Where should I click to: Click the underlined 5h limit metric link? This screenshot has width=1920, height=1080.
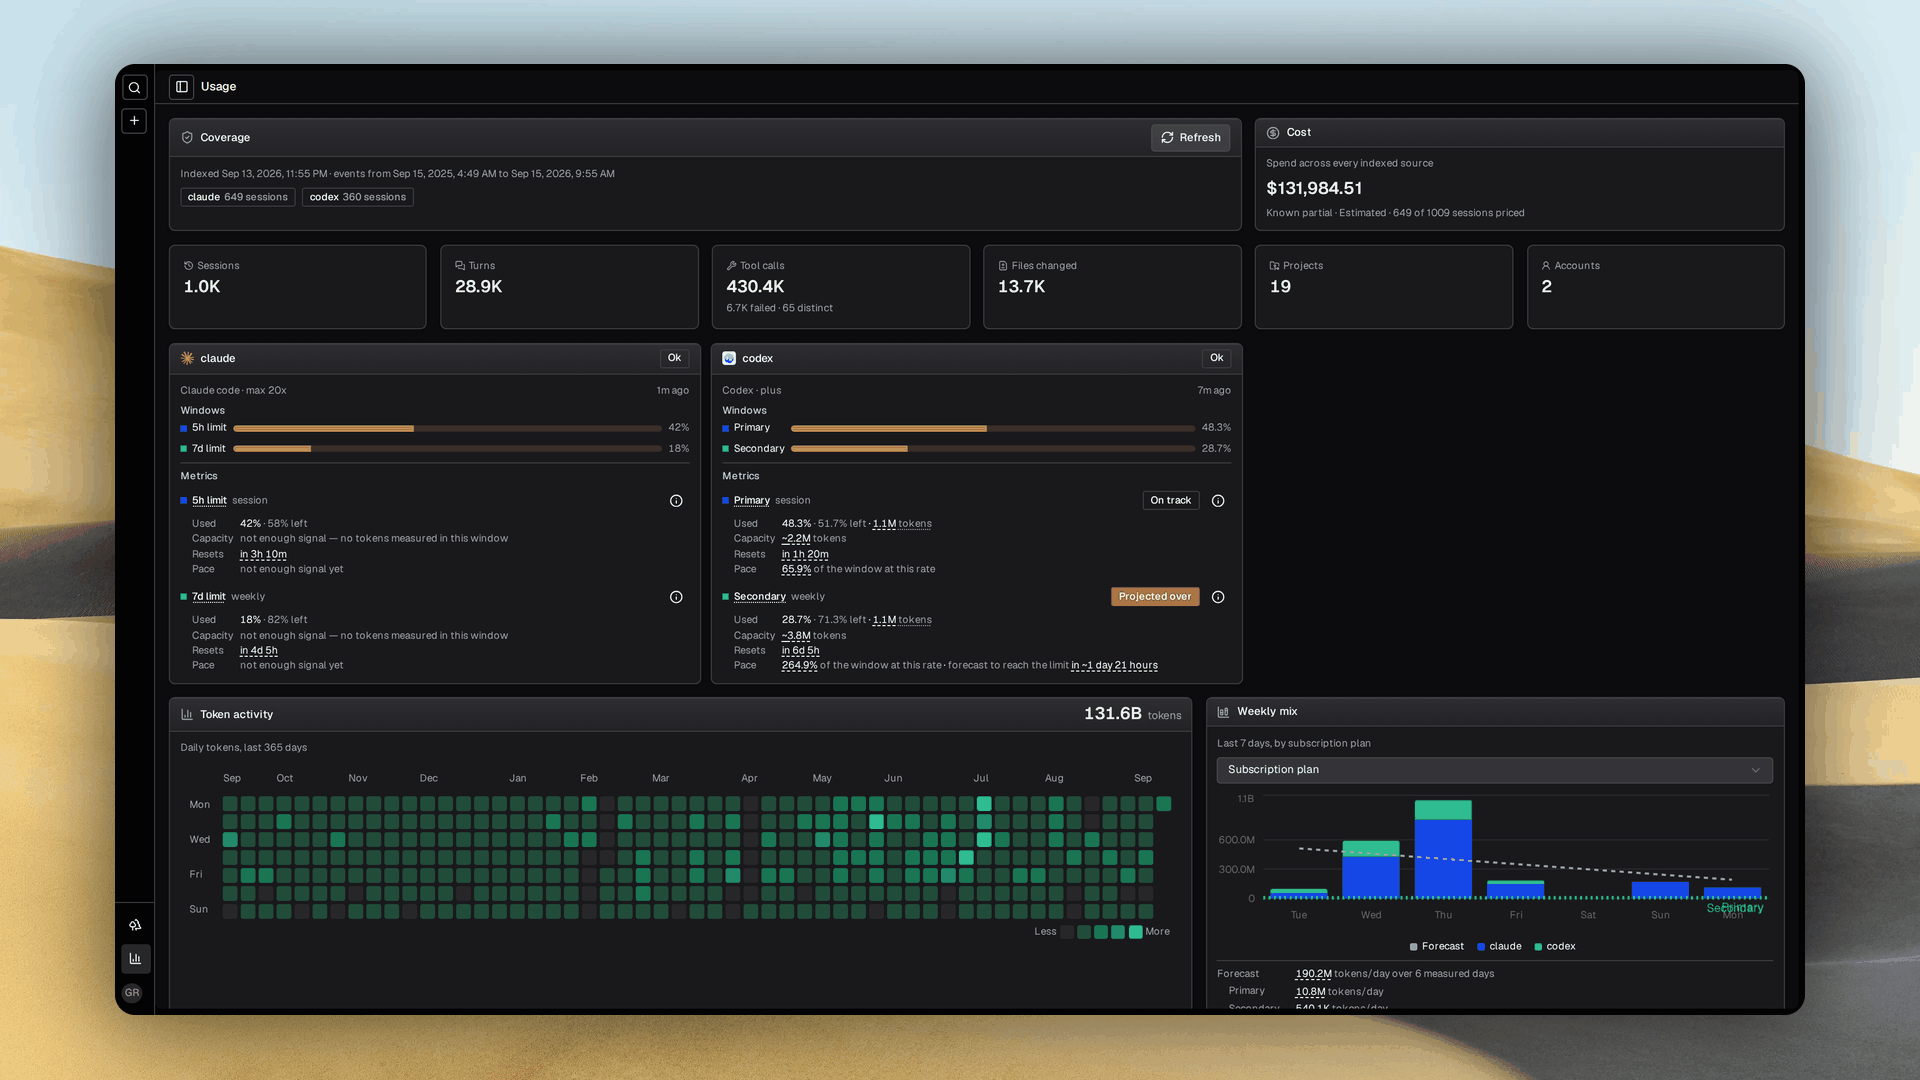click(209, 501)
